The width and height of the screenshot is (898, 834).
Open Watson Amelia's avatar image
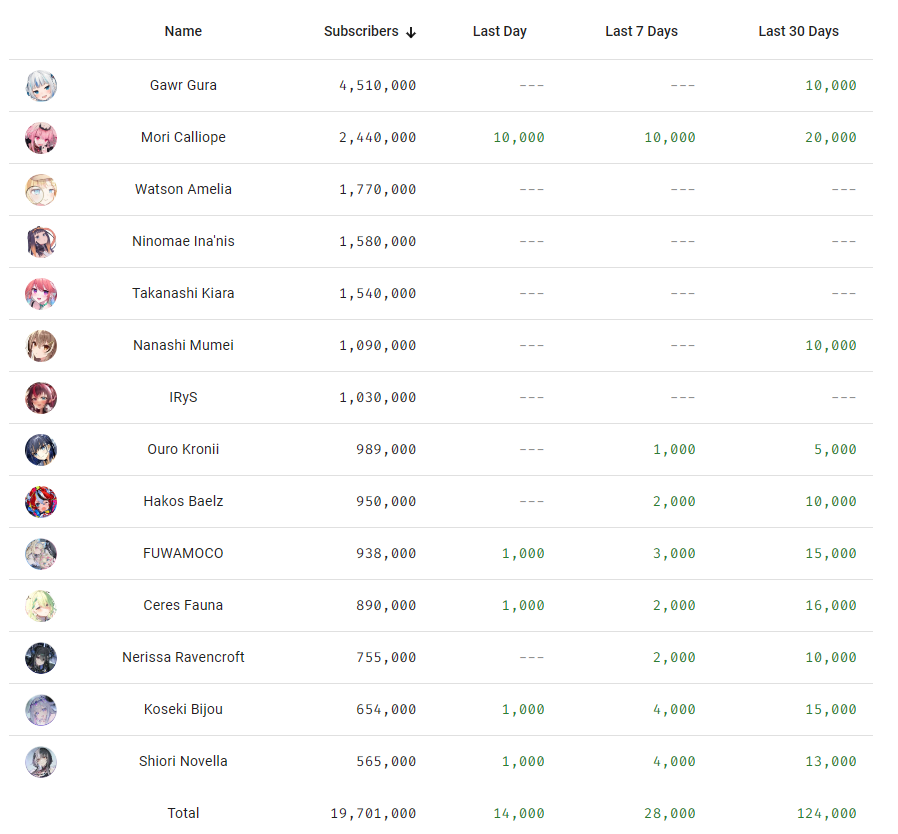41,190
